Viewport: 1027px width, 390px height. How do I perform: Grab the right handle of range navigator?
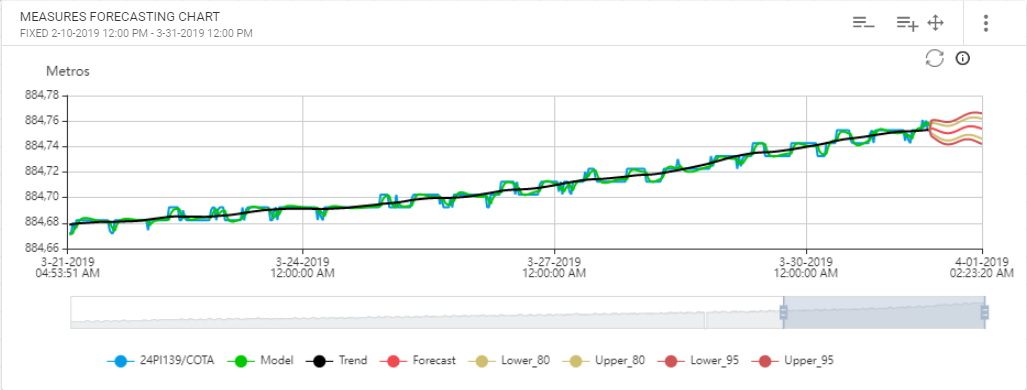pos(984,313)
